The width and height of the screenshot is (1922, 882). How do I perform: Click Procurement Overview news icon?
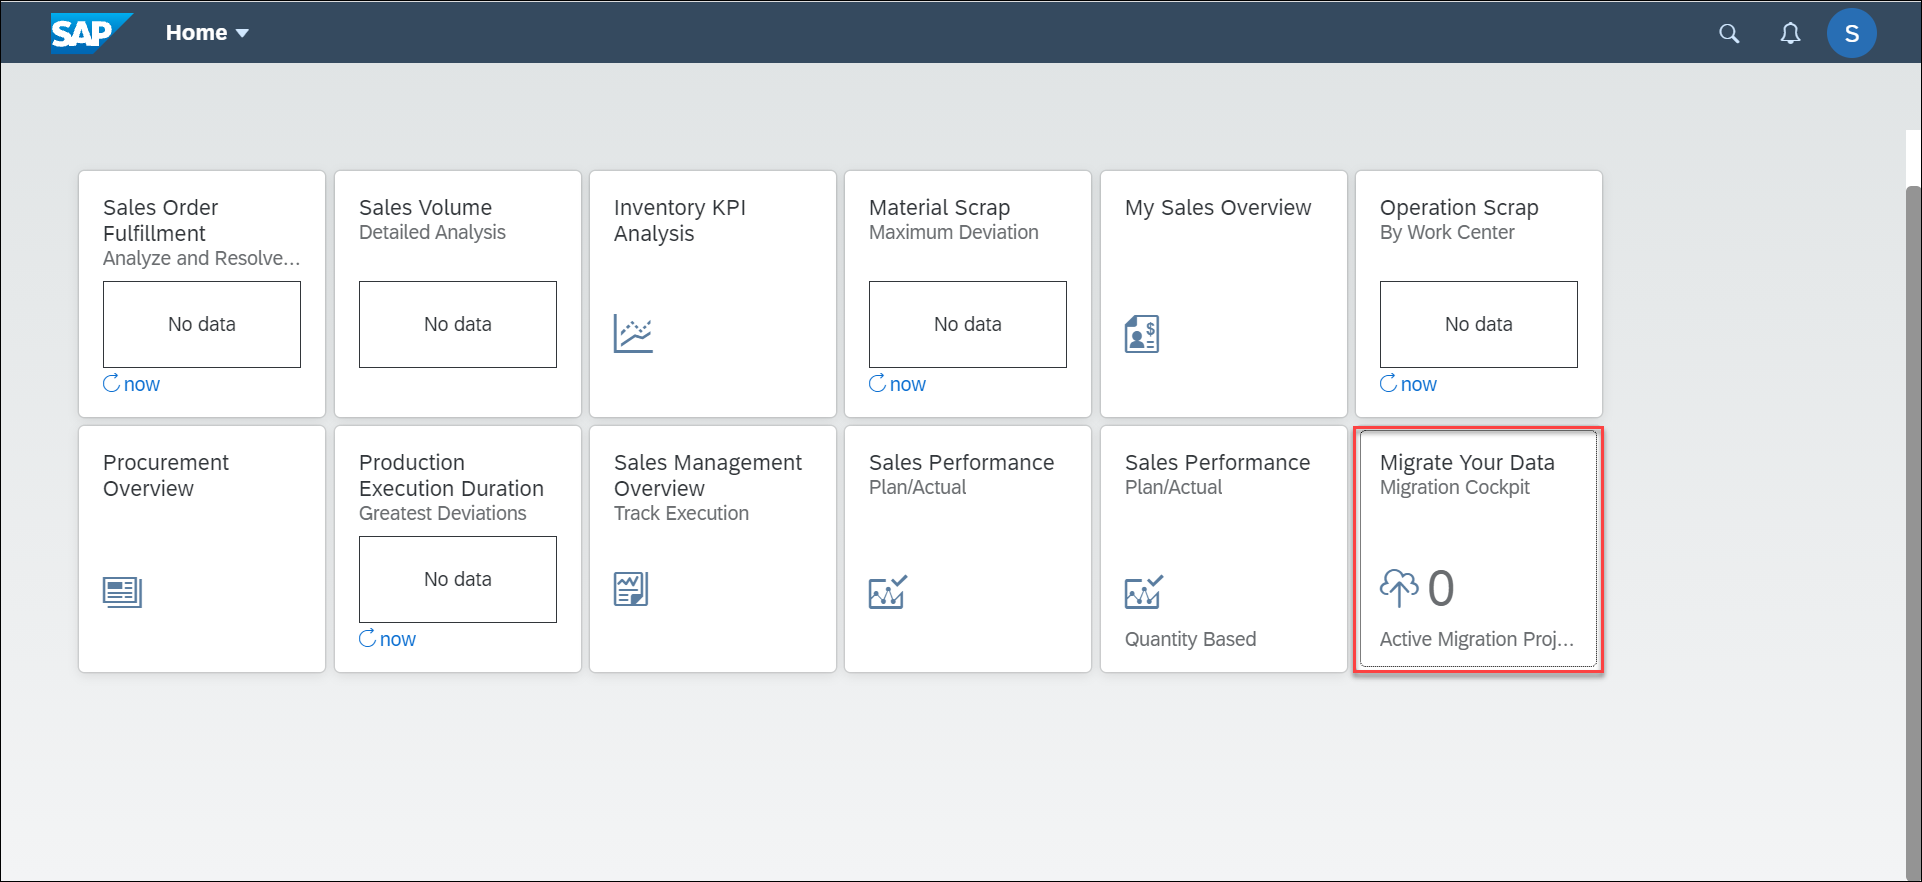[x=123, y=592]
